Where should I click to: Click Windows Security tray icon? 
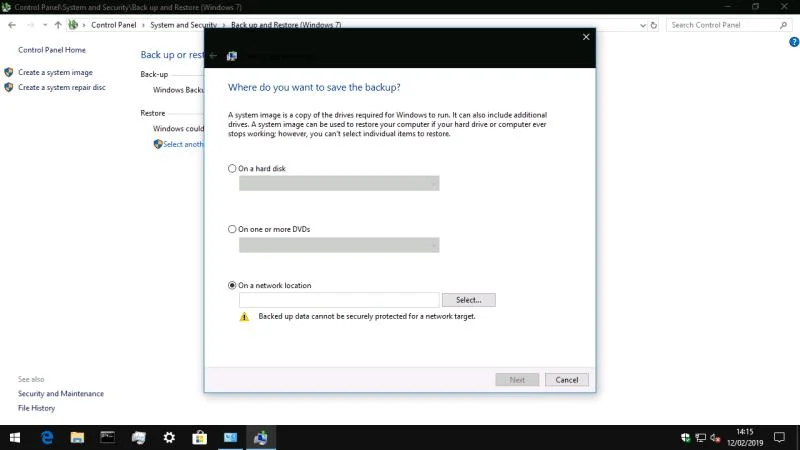click(x=685, y=438)
